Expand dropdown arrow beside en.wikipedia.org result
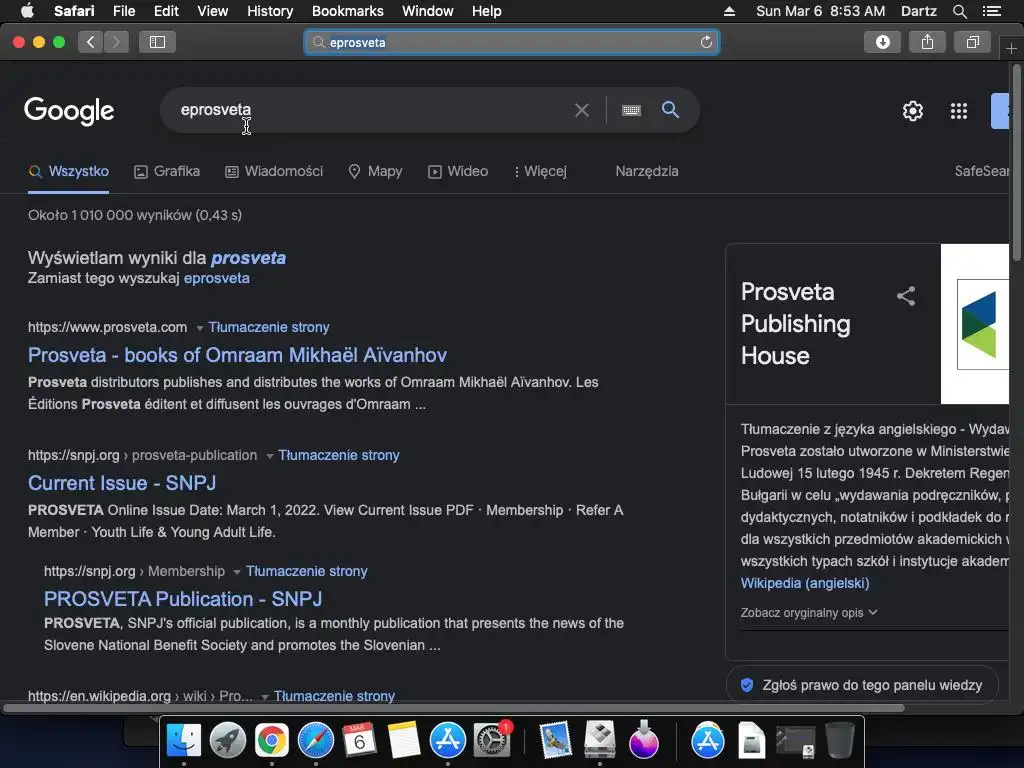Image resolution: width=1024 pixels, height=768 pixels. (264, 697)
